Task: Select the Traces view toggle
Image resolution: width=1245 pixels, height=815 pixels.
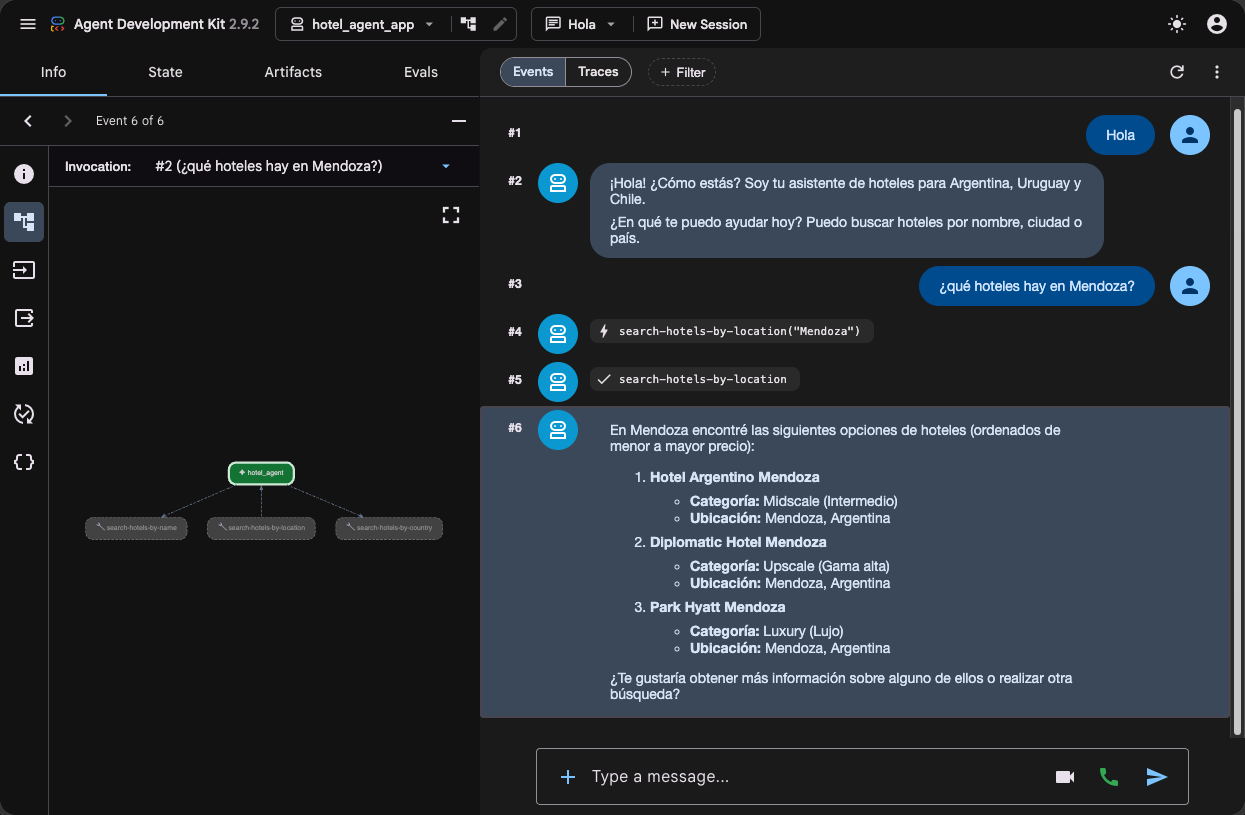Action: [x=598, y=72]
